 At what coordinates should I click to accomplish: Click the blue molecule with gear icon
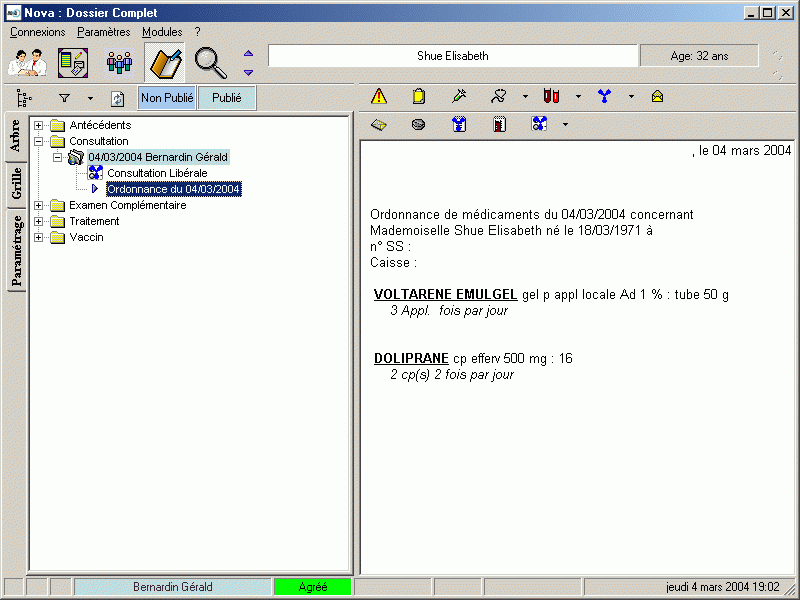click(x=539, y=124)
